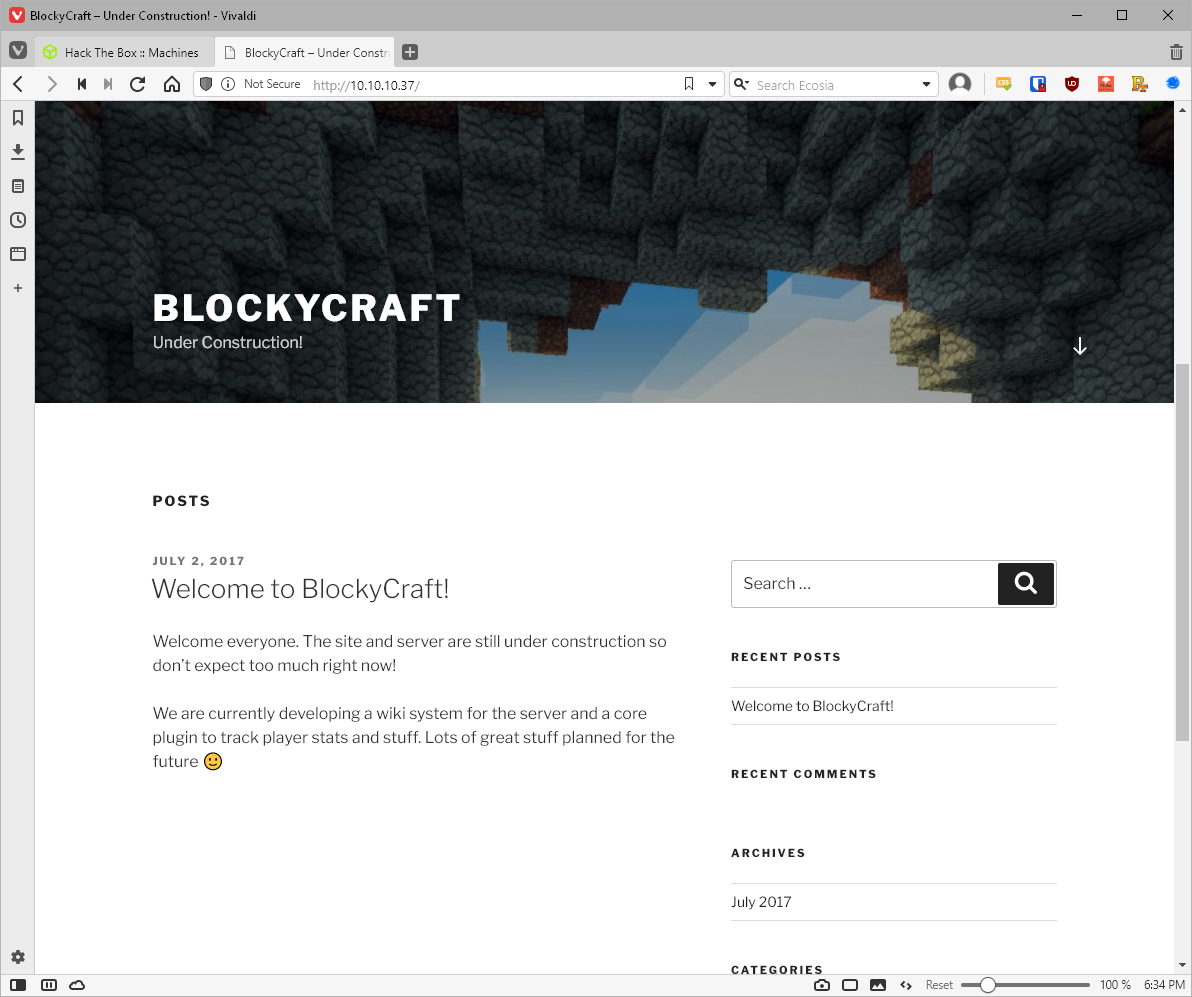Open the tracker blocker shield icon
Screen dimensions: 1192x997
click(x=205, y=84)
